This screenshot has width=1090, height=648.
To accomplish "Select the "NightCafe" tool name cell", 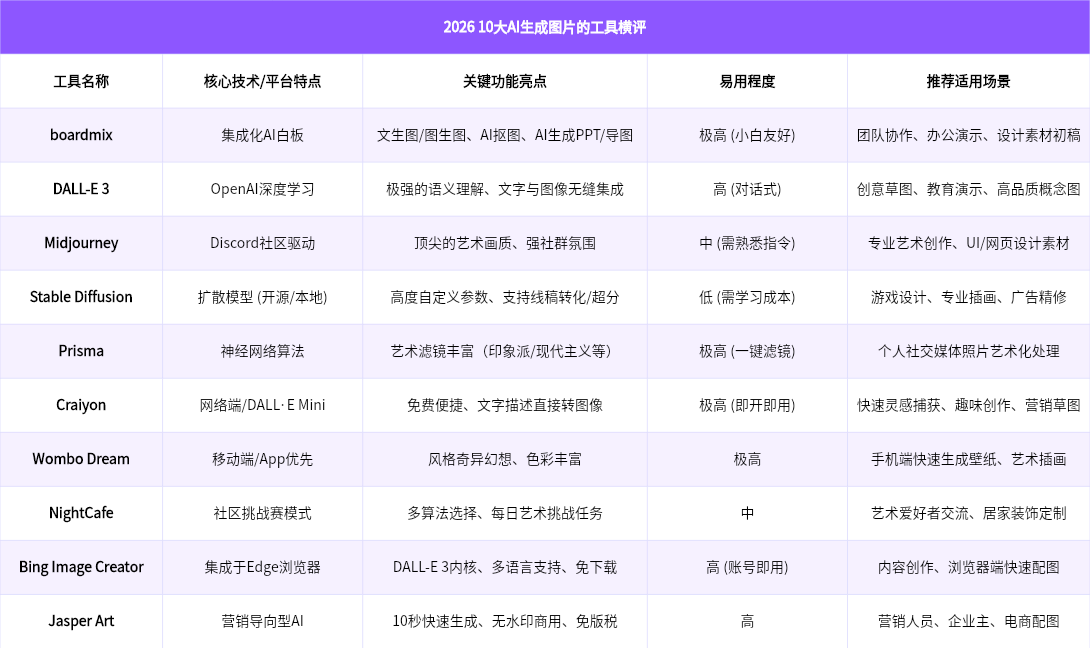I will (x=81, y=513).
